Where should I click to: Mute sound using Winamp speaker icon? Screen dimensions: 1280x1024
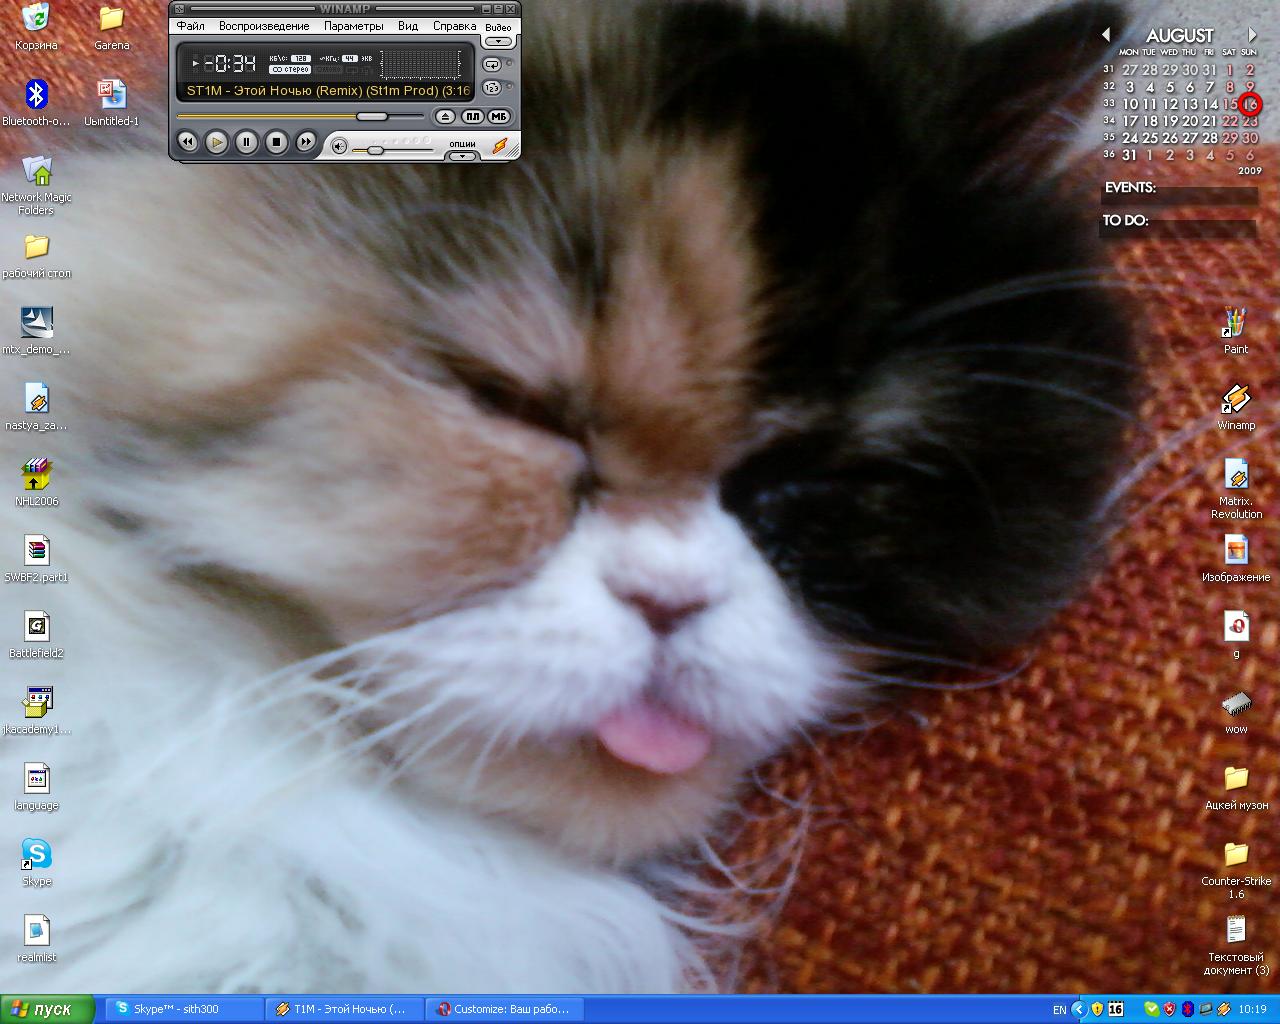pos(339,147)
